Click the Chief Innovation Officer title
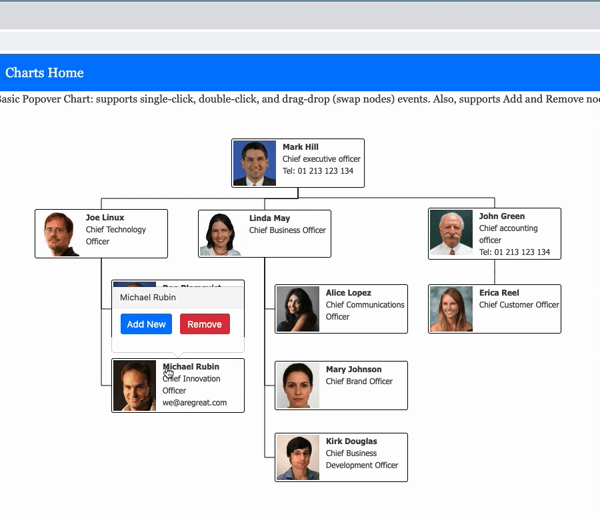The width and height of the screenshot is (600, 514). click(x=191, y=385)
